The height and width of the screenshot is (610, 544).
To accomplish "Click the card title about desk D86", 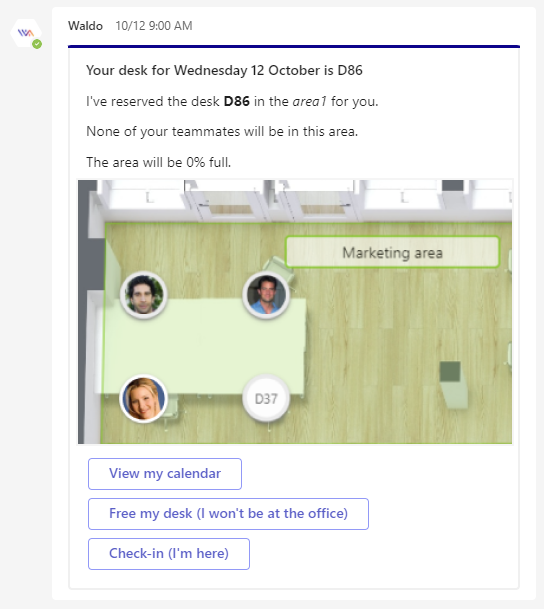I will tap(224, 70).
